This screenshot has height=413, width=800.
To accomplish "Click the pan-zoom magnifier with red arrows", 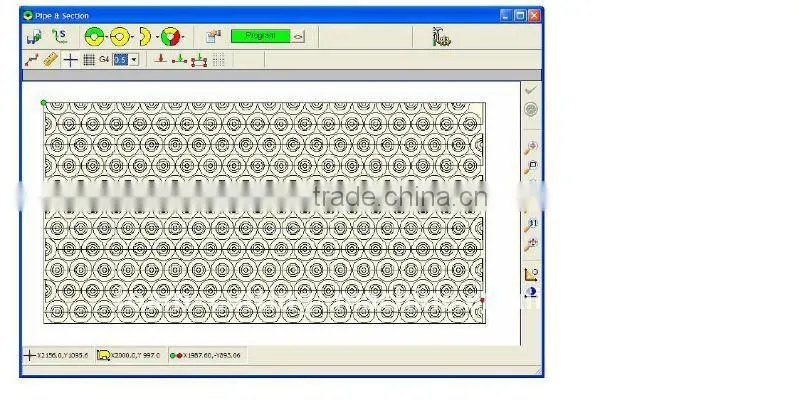I will click(531, 244).
